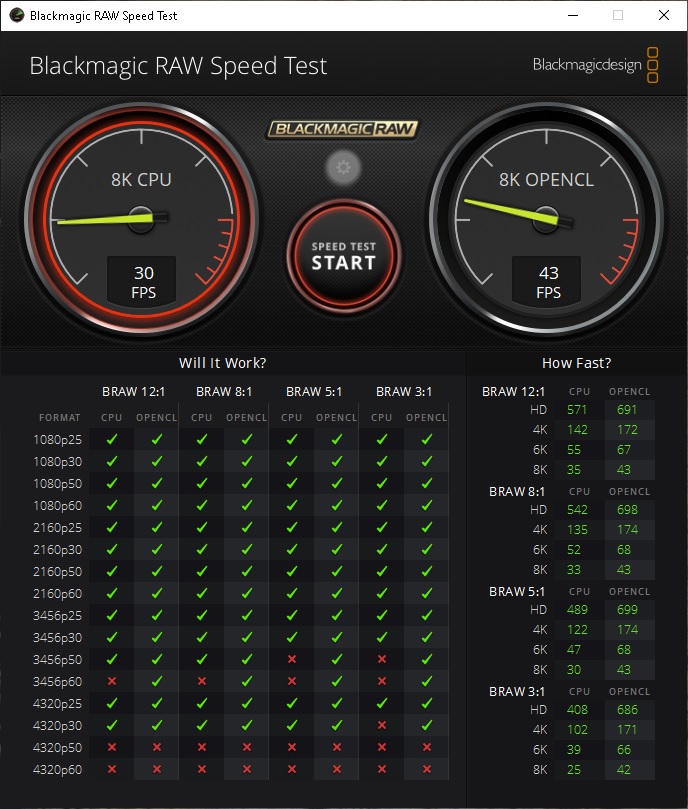The image size is (688, 809).
Task: Click BRAW 3:1 6K OPENCL value 66
Action: pyautogui.click(x=623, y=750)
